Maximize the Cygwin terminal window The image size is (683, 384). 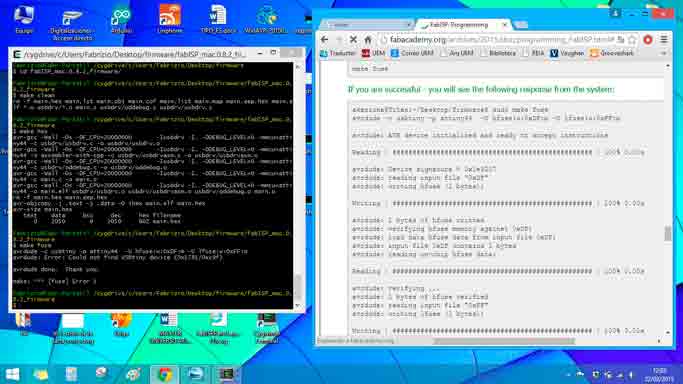tap(273, 53)
